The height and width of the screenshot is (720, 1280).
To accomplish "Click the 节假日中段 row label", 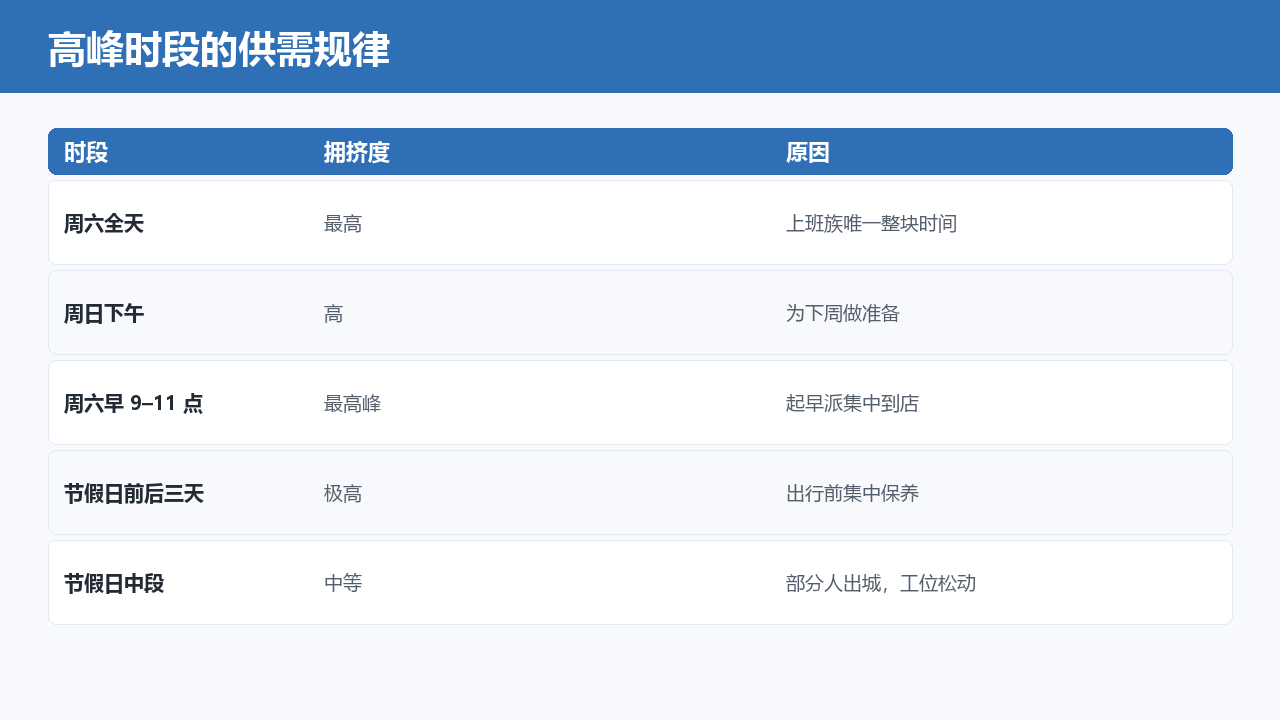I will coord(114,584).
